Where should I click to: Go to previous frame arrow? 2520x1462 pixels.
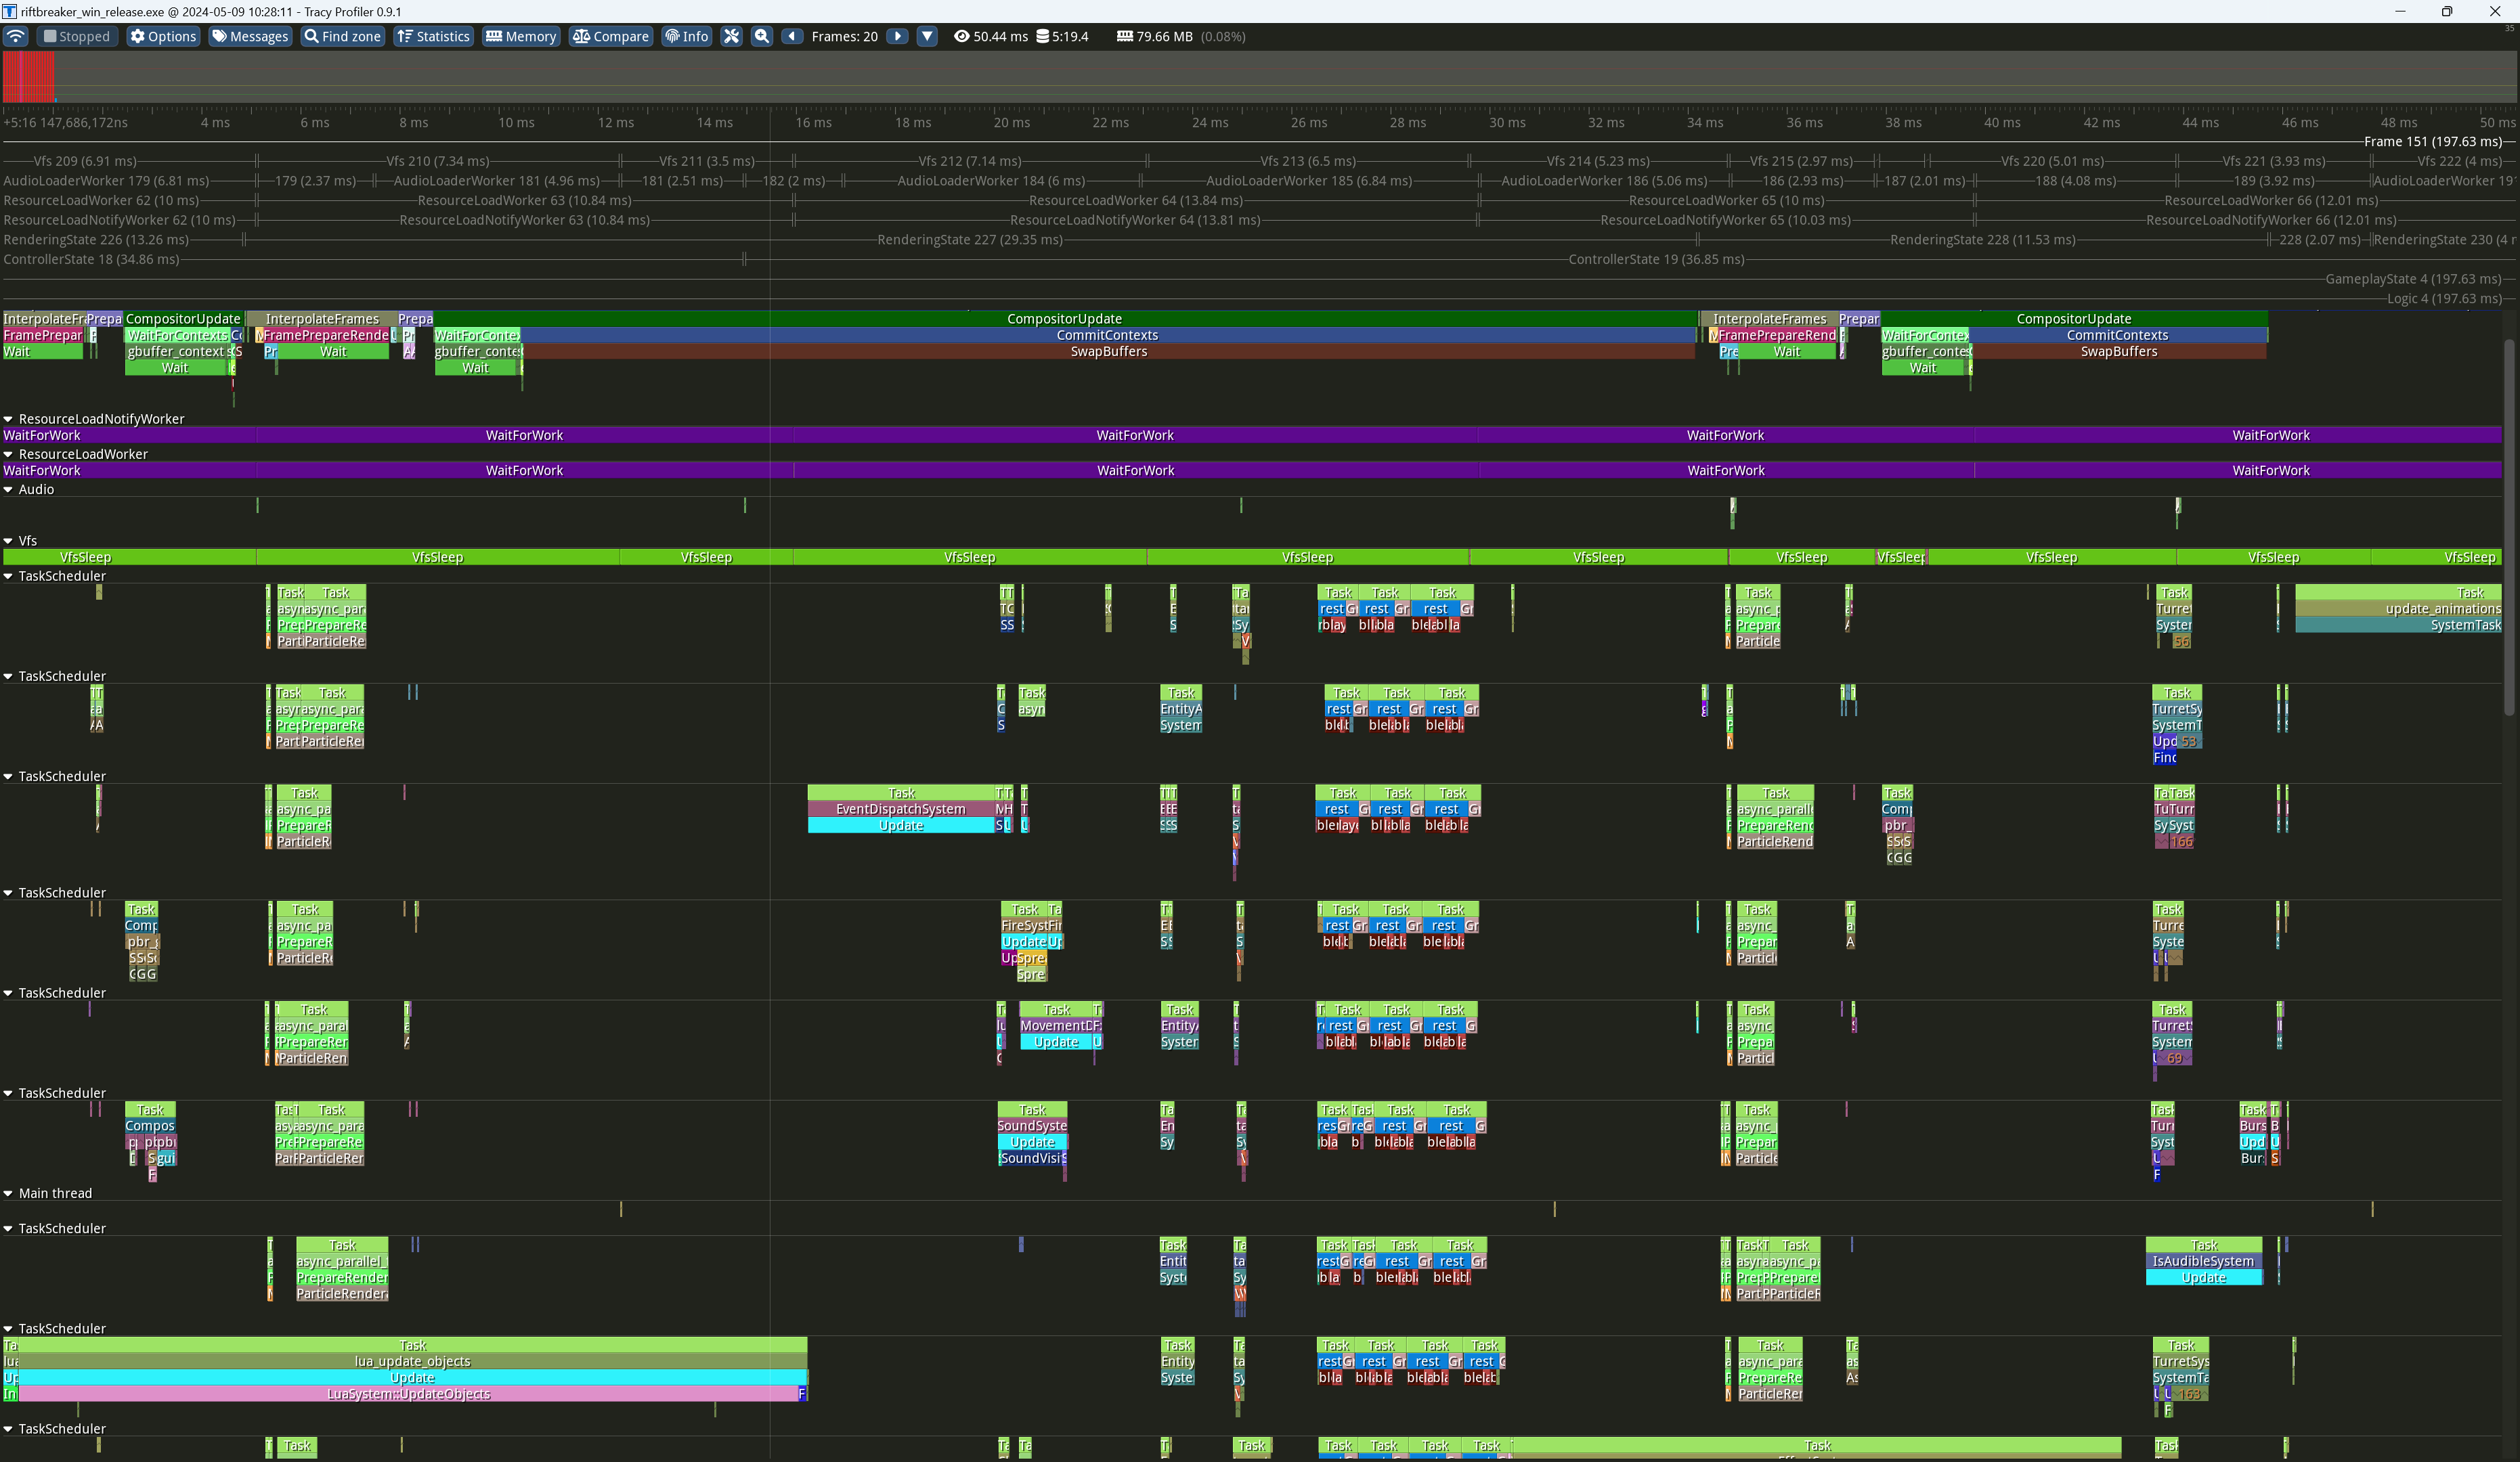click(792, 36)
